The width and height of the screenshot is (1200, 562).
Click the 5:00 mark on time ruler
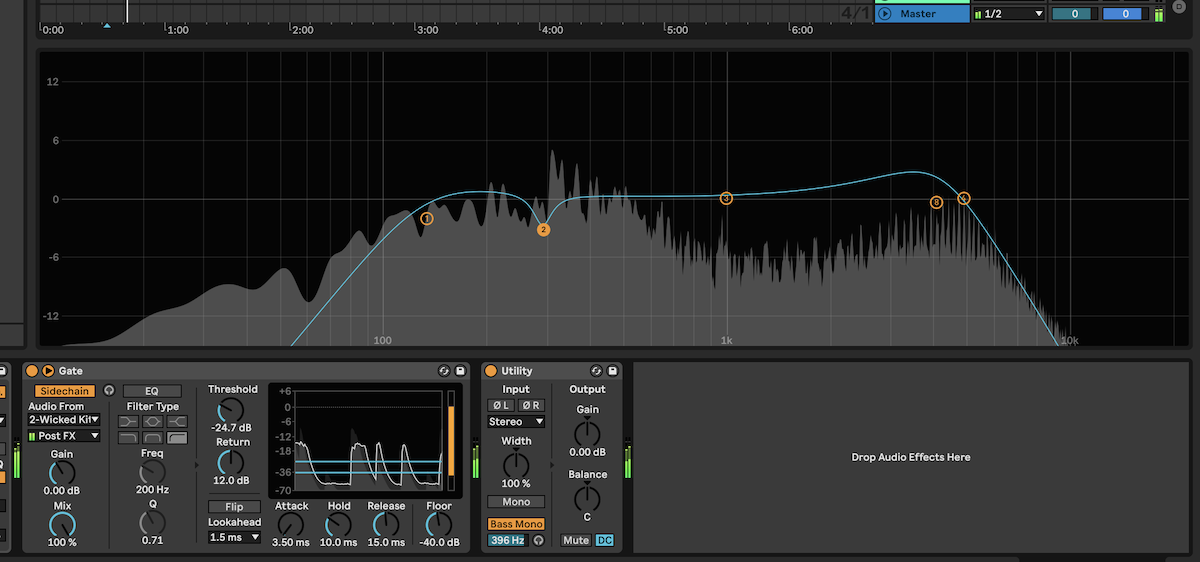(x=677, y=30)
